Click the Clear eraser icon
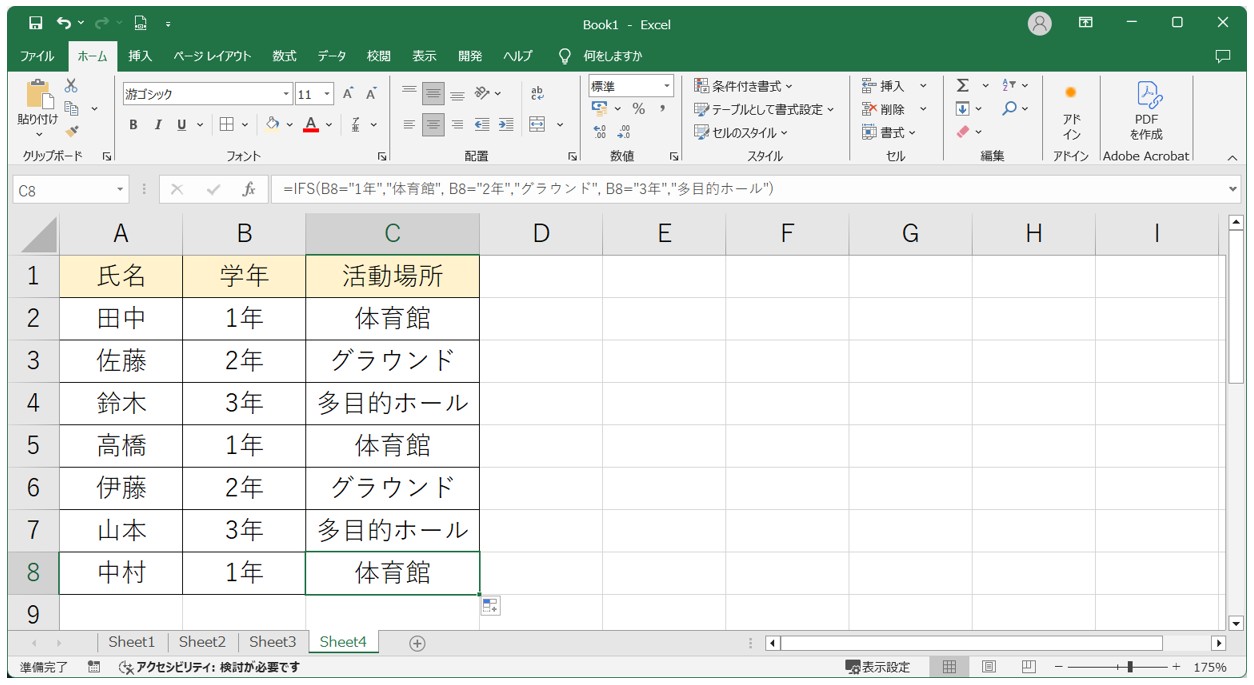The image size is (1254, 685). pyautogui.click(x=962, y=131)
